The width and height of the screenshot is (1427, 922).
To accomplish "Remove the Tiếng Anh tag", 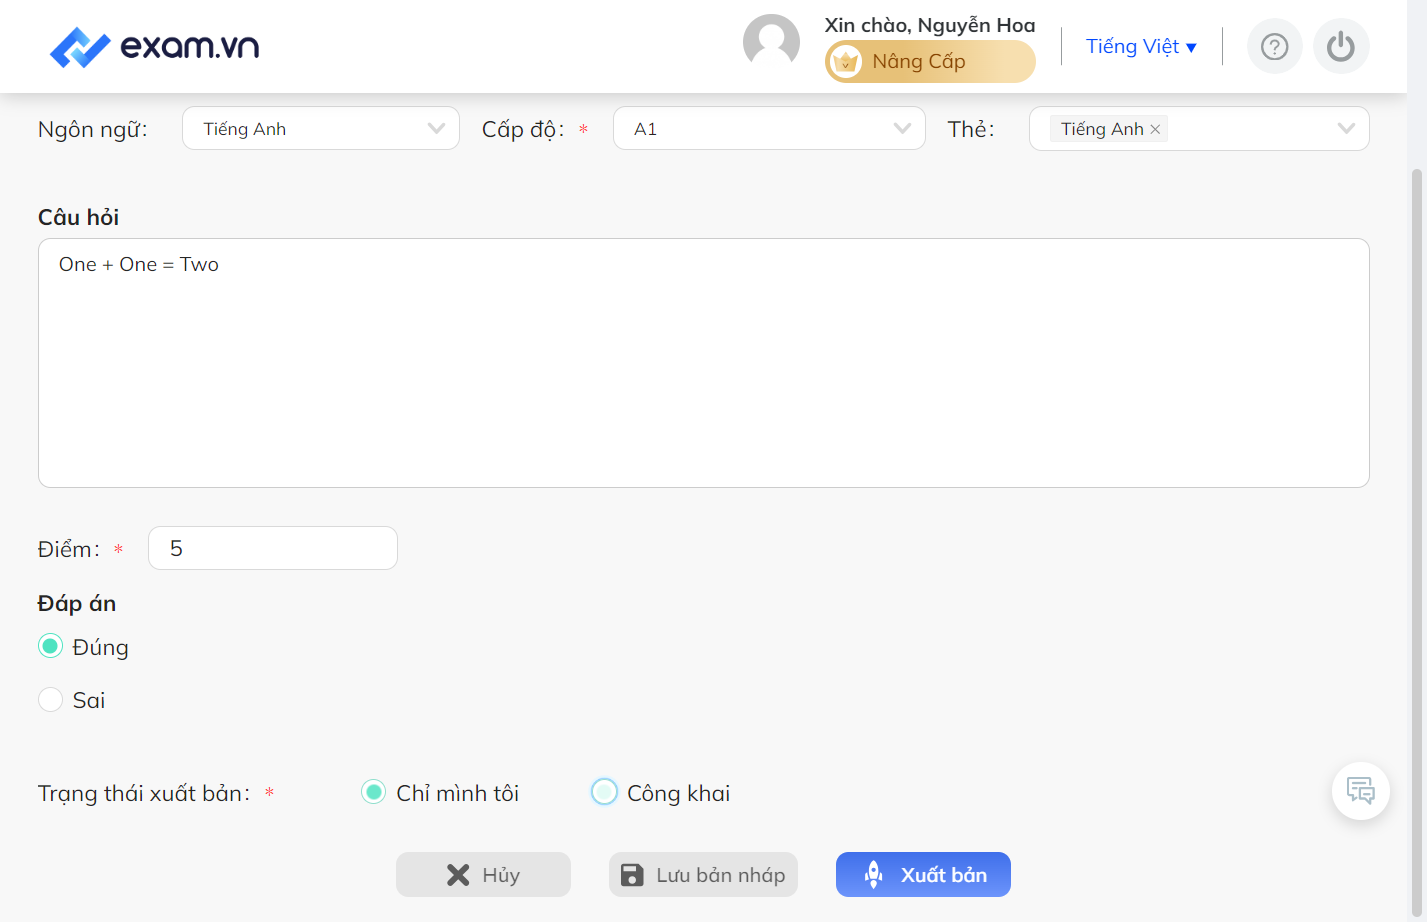I will pos(1155,129).
